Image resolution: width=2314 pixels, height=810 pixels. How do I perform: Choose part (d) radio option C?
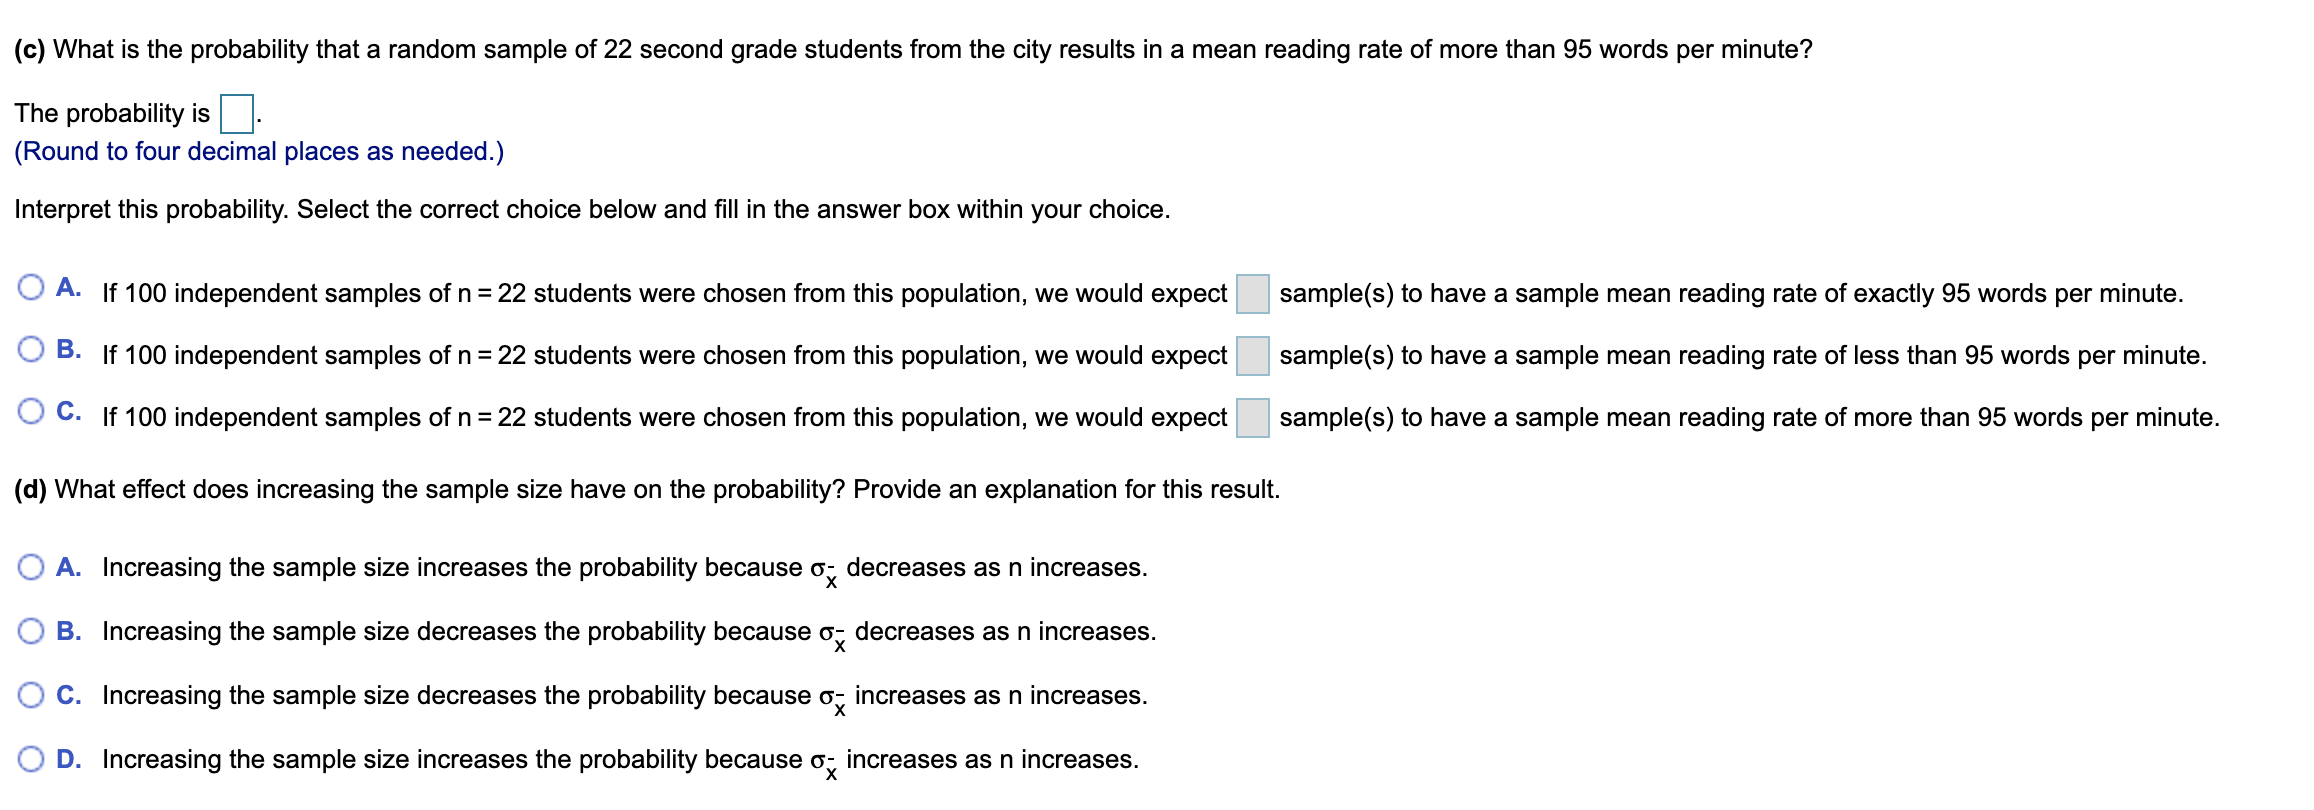click(x=31, y=696)
